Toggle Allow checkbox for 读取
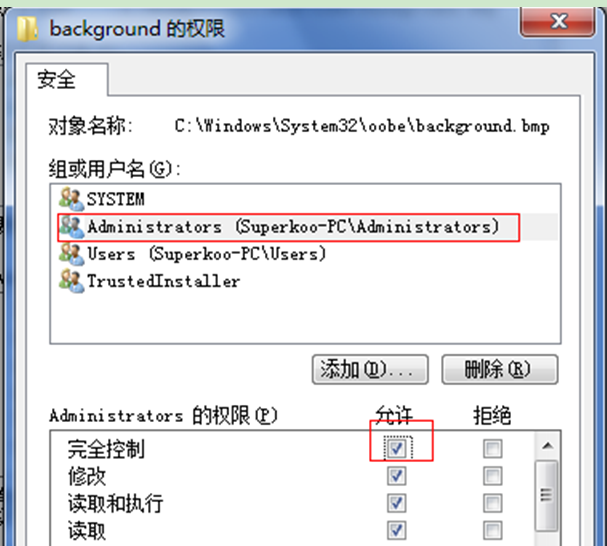The height and width of the screenshot is (546, 607). [x=397, y=530]
